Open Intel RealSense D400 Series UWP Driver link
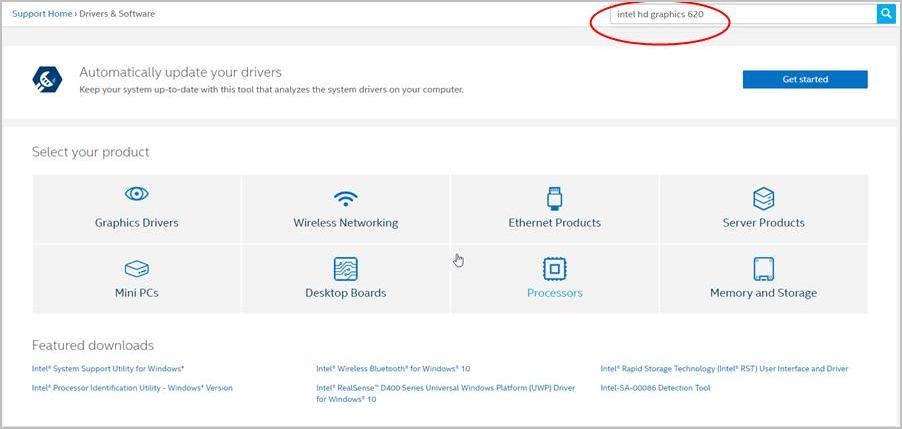The image size is (902, 429). (x=445, y=393)
